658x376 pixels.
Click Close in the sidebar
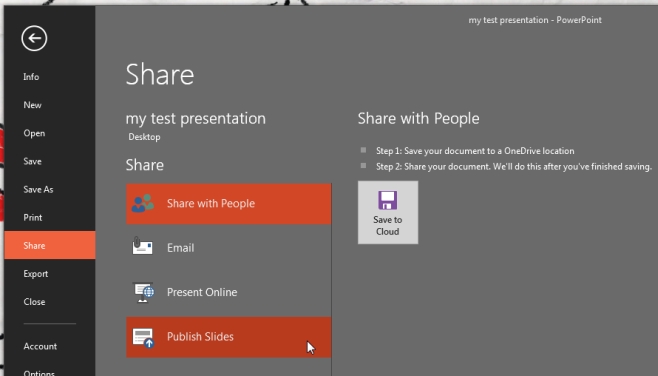pos(34,302)
